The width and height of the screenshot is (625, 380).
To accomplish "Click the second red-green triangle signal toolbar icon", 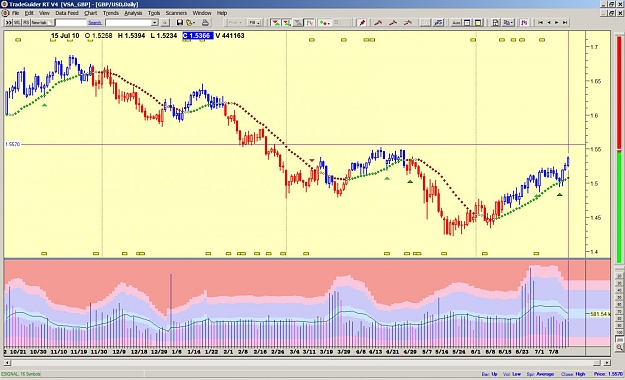I will pos(287,23).
